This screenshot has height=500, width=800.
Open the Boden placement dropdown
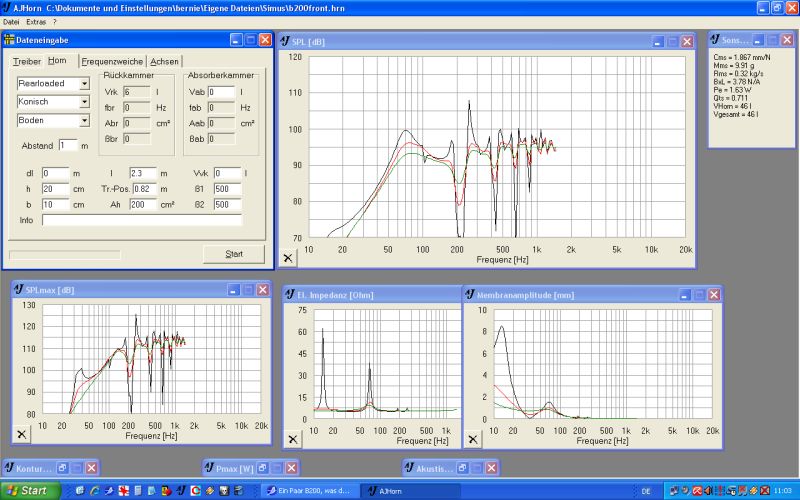[x=84, y=120]
